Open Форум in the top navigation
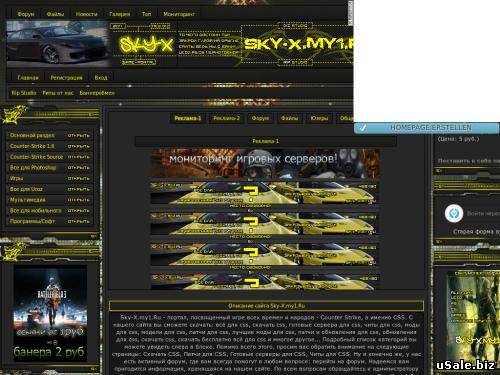 pyautogui.click(x=26, y=14)
